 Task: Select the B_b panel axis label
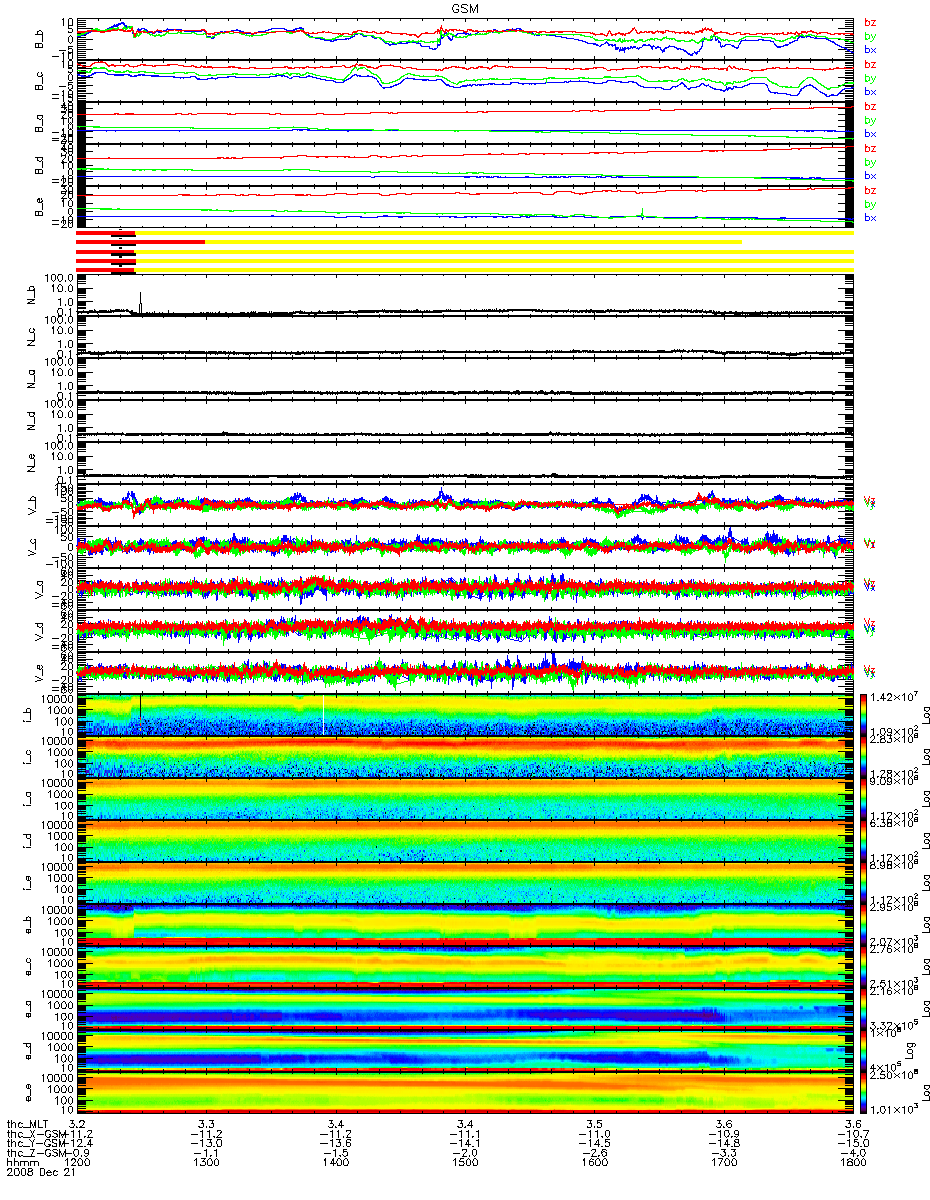(38, 39)
